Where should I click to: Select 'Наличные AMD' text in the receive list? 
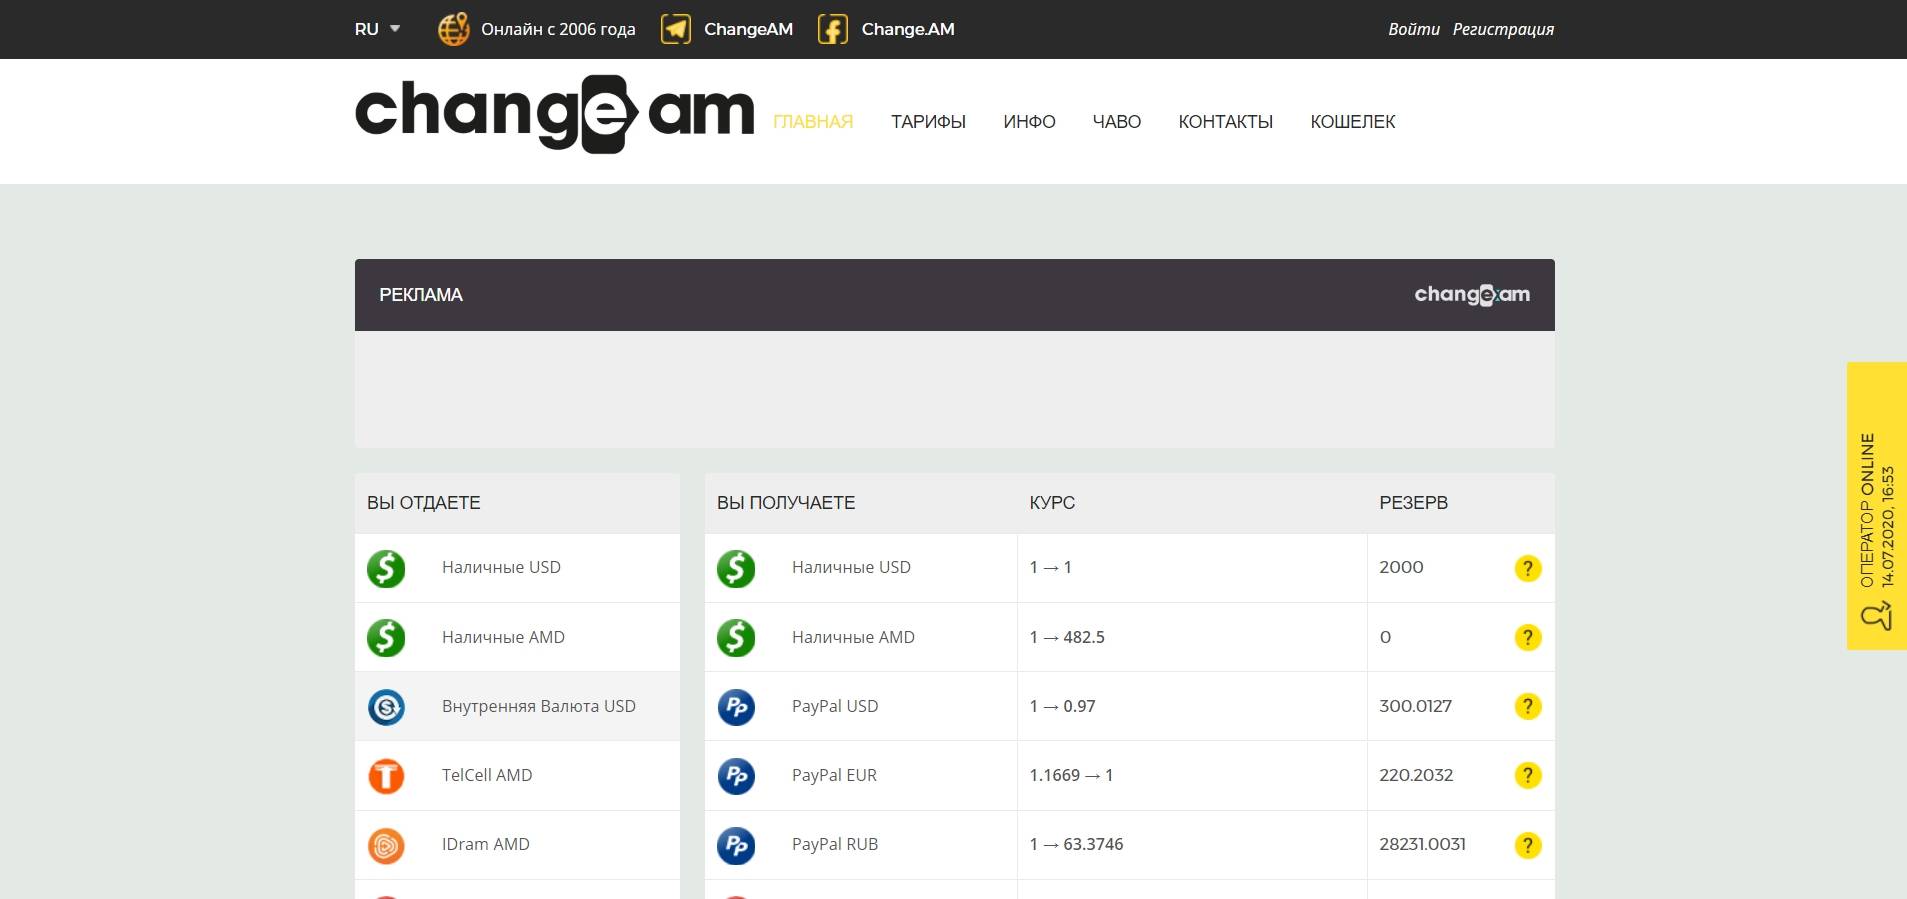853,637
